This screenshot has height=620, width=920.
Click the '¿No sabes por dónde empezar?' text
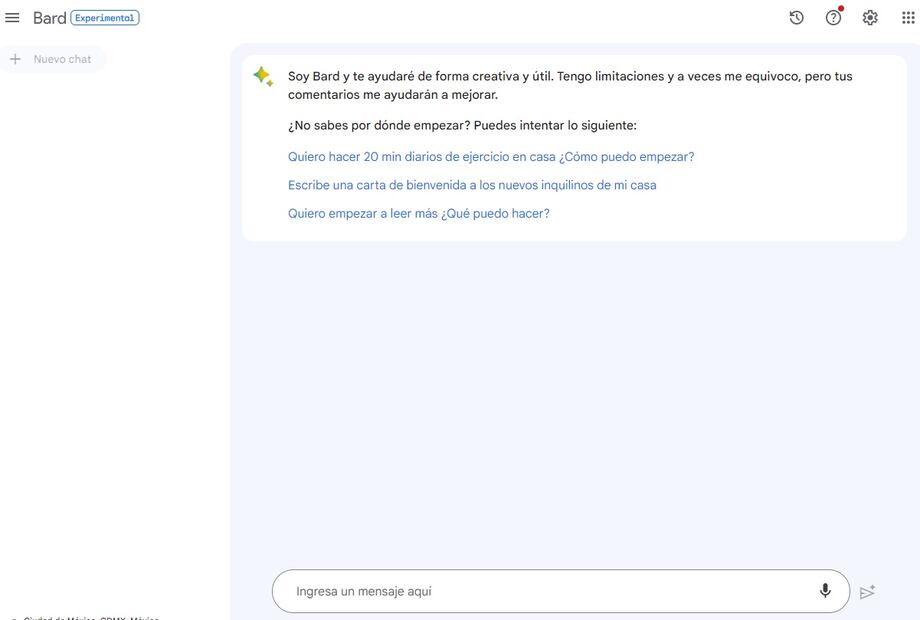tap(462, 125)
